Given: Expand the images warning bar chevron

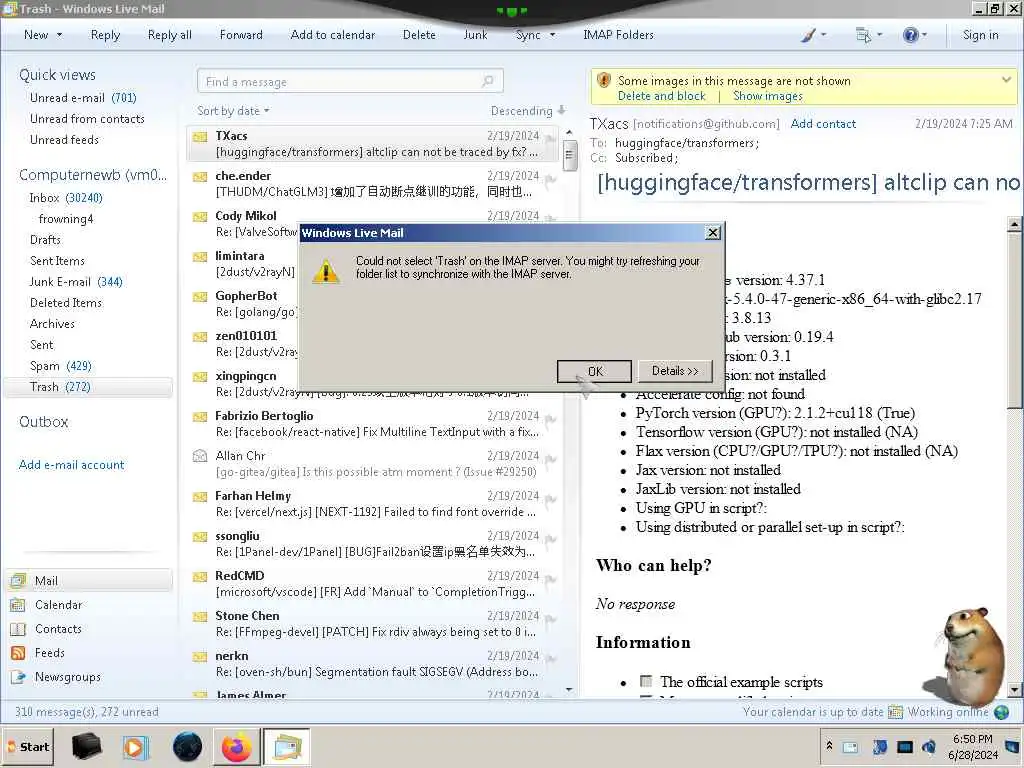Looking at the screenshot, I should click(x=1006, y=80).
